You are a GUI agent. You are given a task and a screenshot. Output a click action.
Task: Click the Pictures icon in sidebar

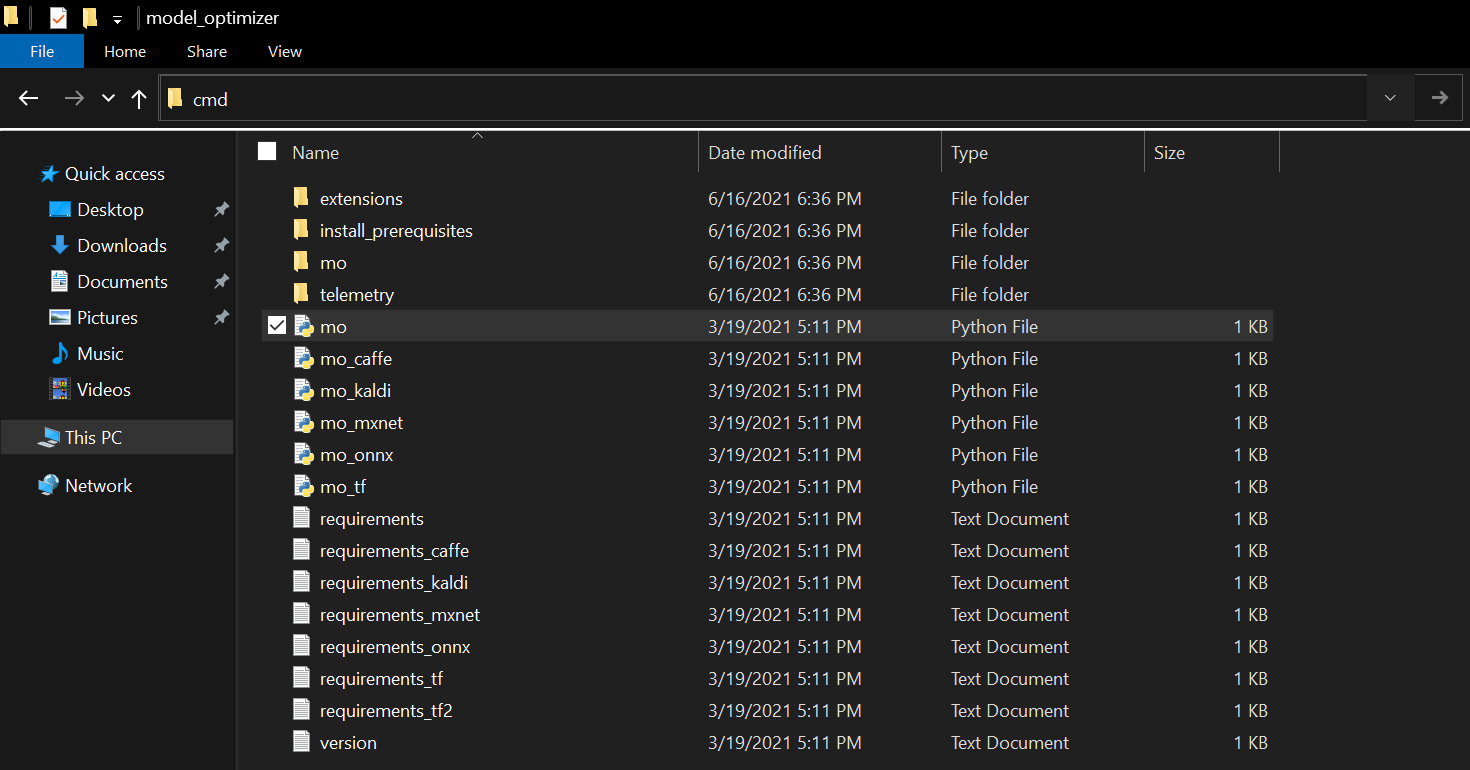point(60,317)
